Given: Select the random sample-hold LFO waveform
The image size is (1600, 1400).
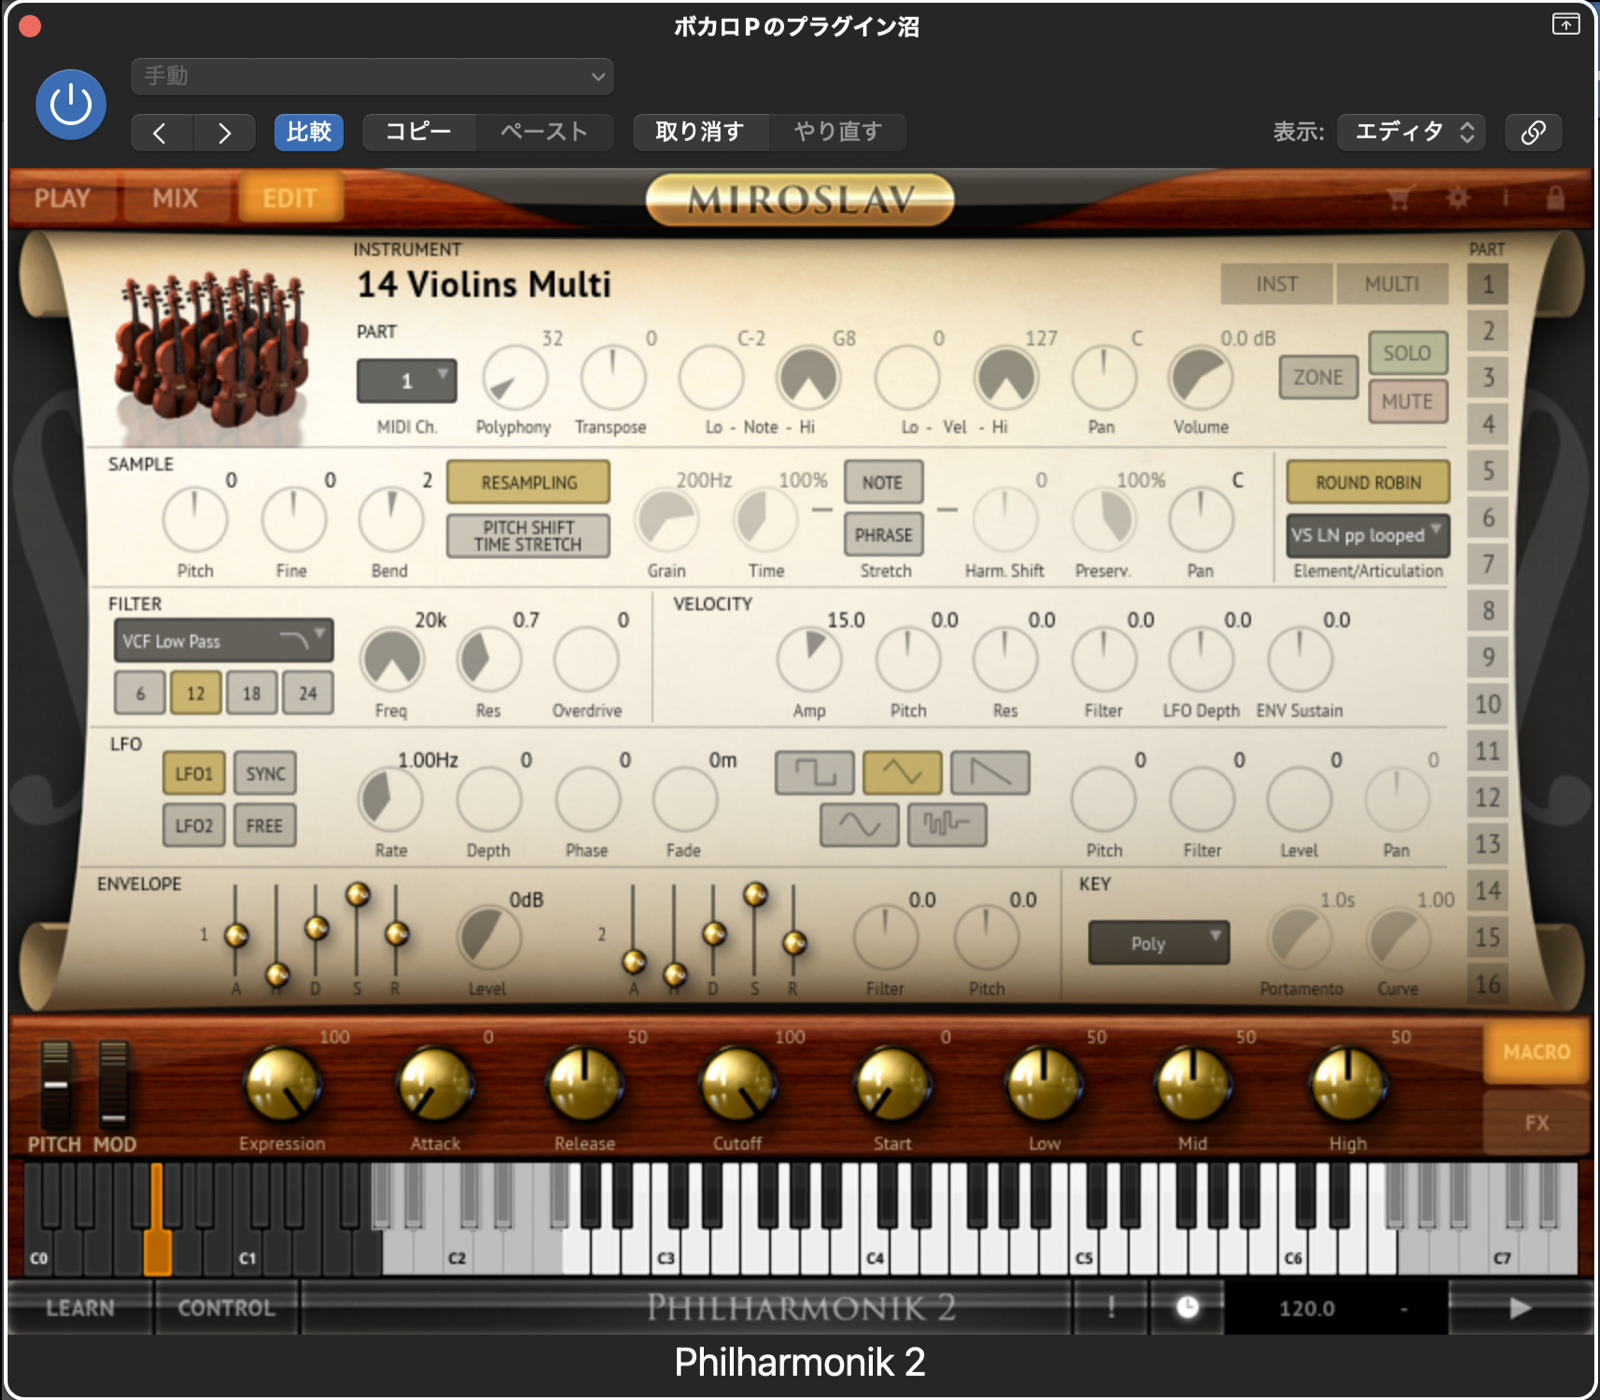Looking at the screenshot, I should (x=947, y=825).
